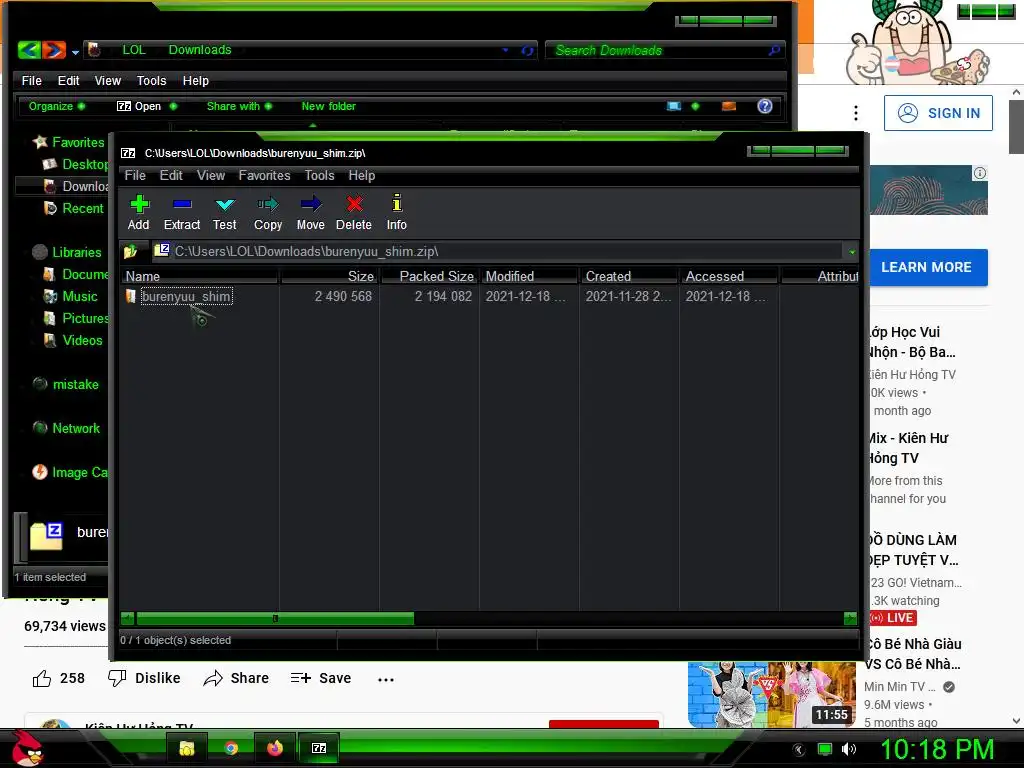Open Explorer's Tools menu
Image resolution: width=1024 pixels, height=768 pixels.
click(x=152, y=81)
